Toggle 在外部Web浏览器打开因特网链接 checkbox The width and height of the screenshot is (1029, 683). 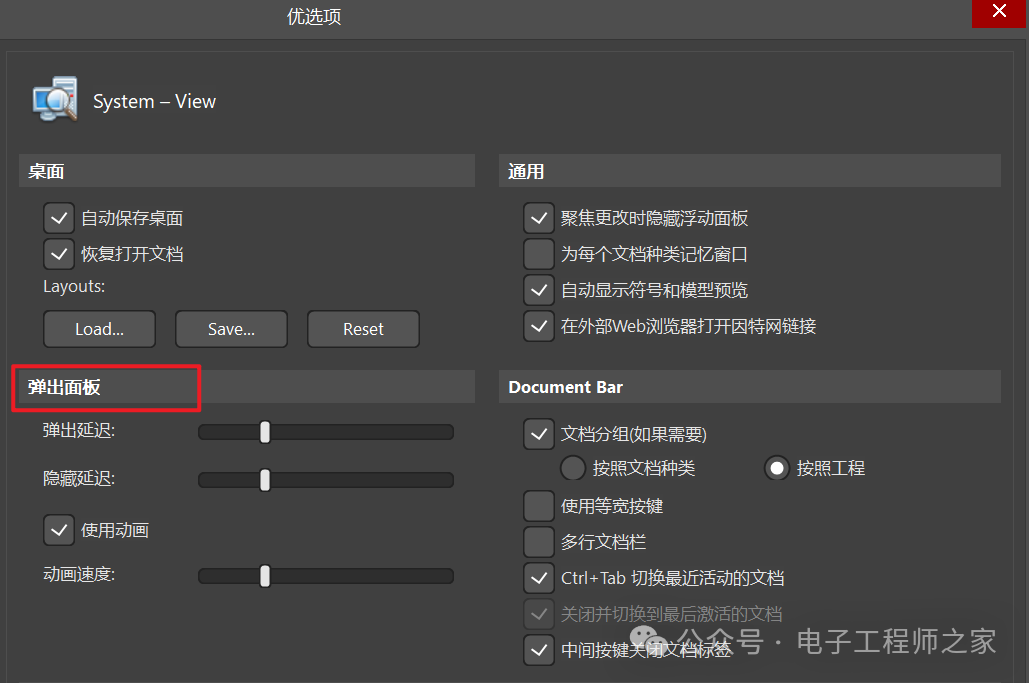[x=539, y=326]
